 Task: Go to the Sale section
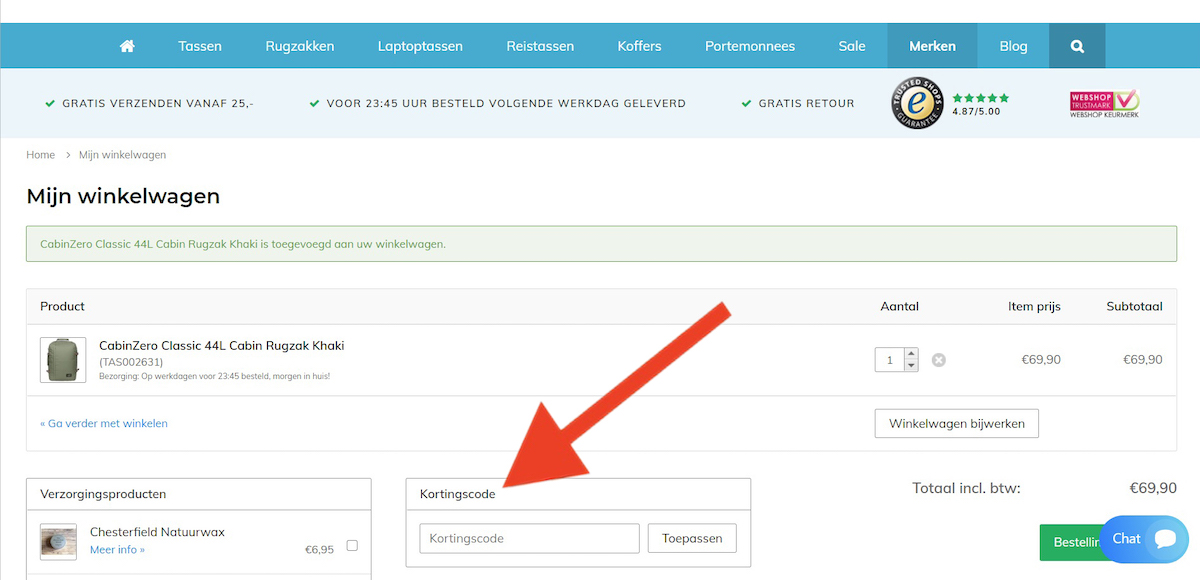(852, 46)
